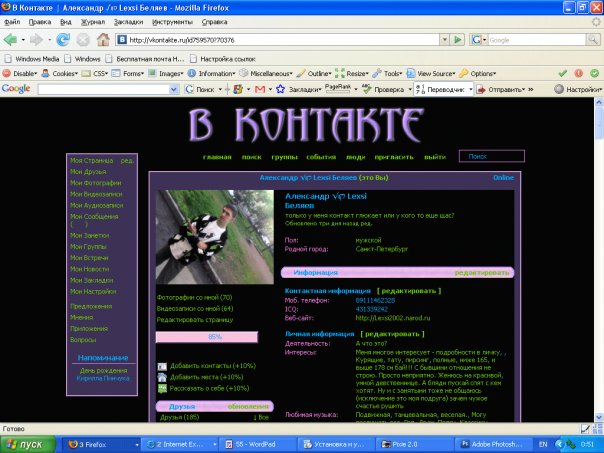
Task: Click the Firefox throbber icon near menu bar
Action: pyautogui.click(x=596, y=22)
